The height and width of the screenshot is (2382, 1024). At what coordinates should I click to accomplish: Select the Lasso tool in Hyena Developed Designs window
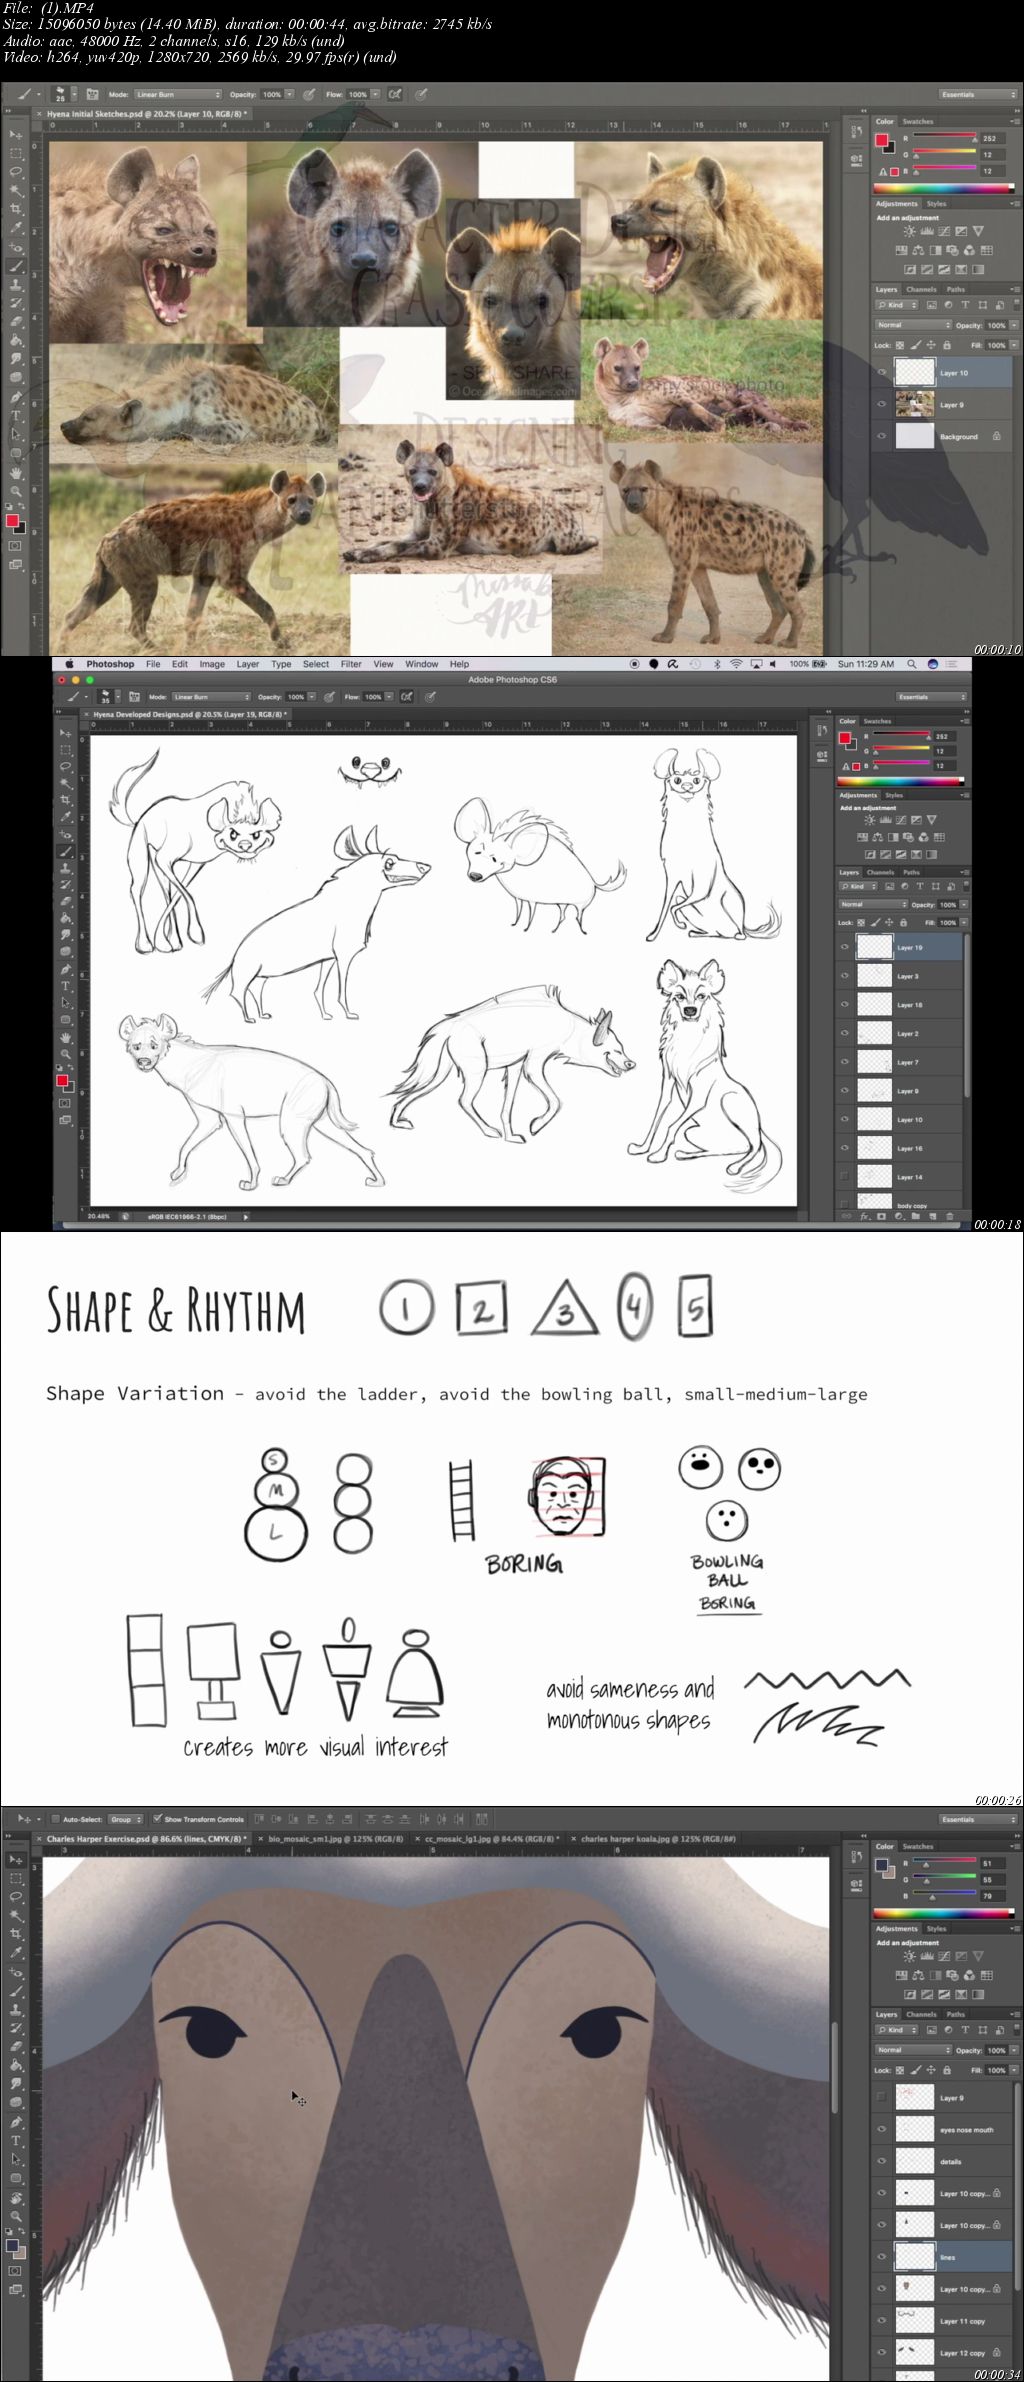pos(66,767)
